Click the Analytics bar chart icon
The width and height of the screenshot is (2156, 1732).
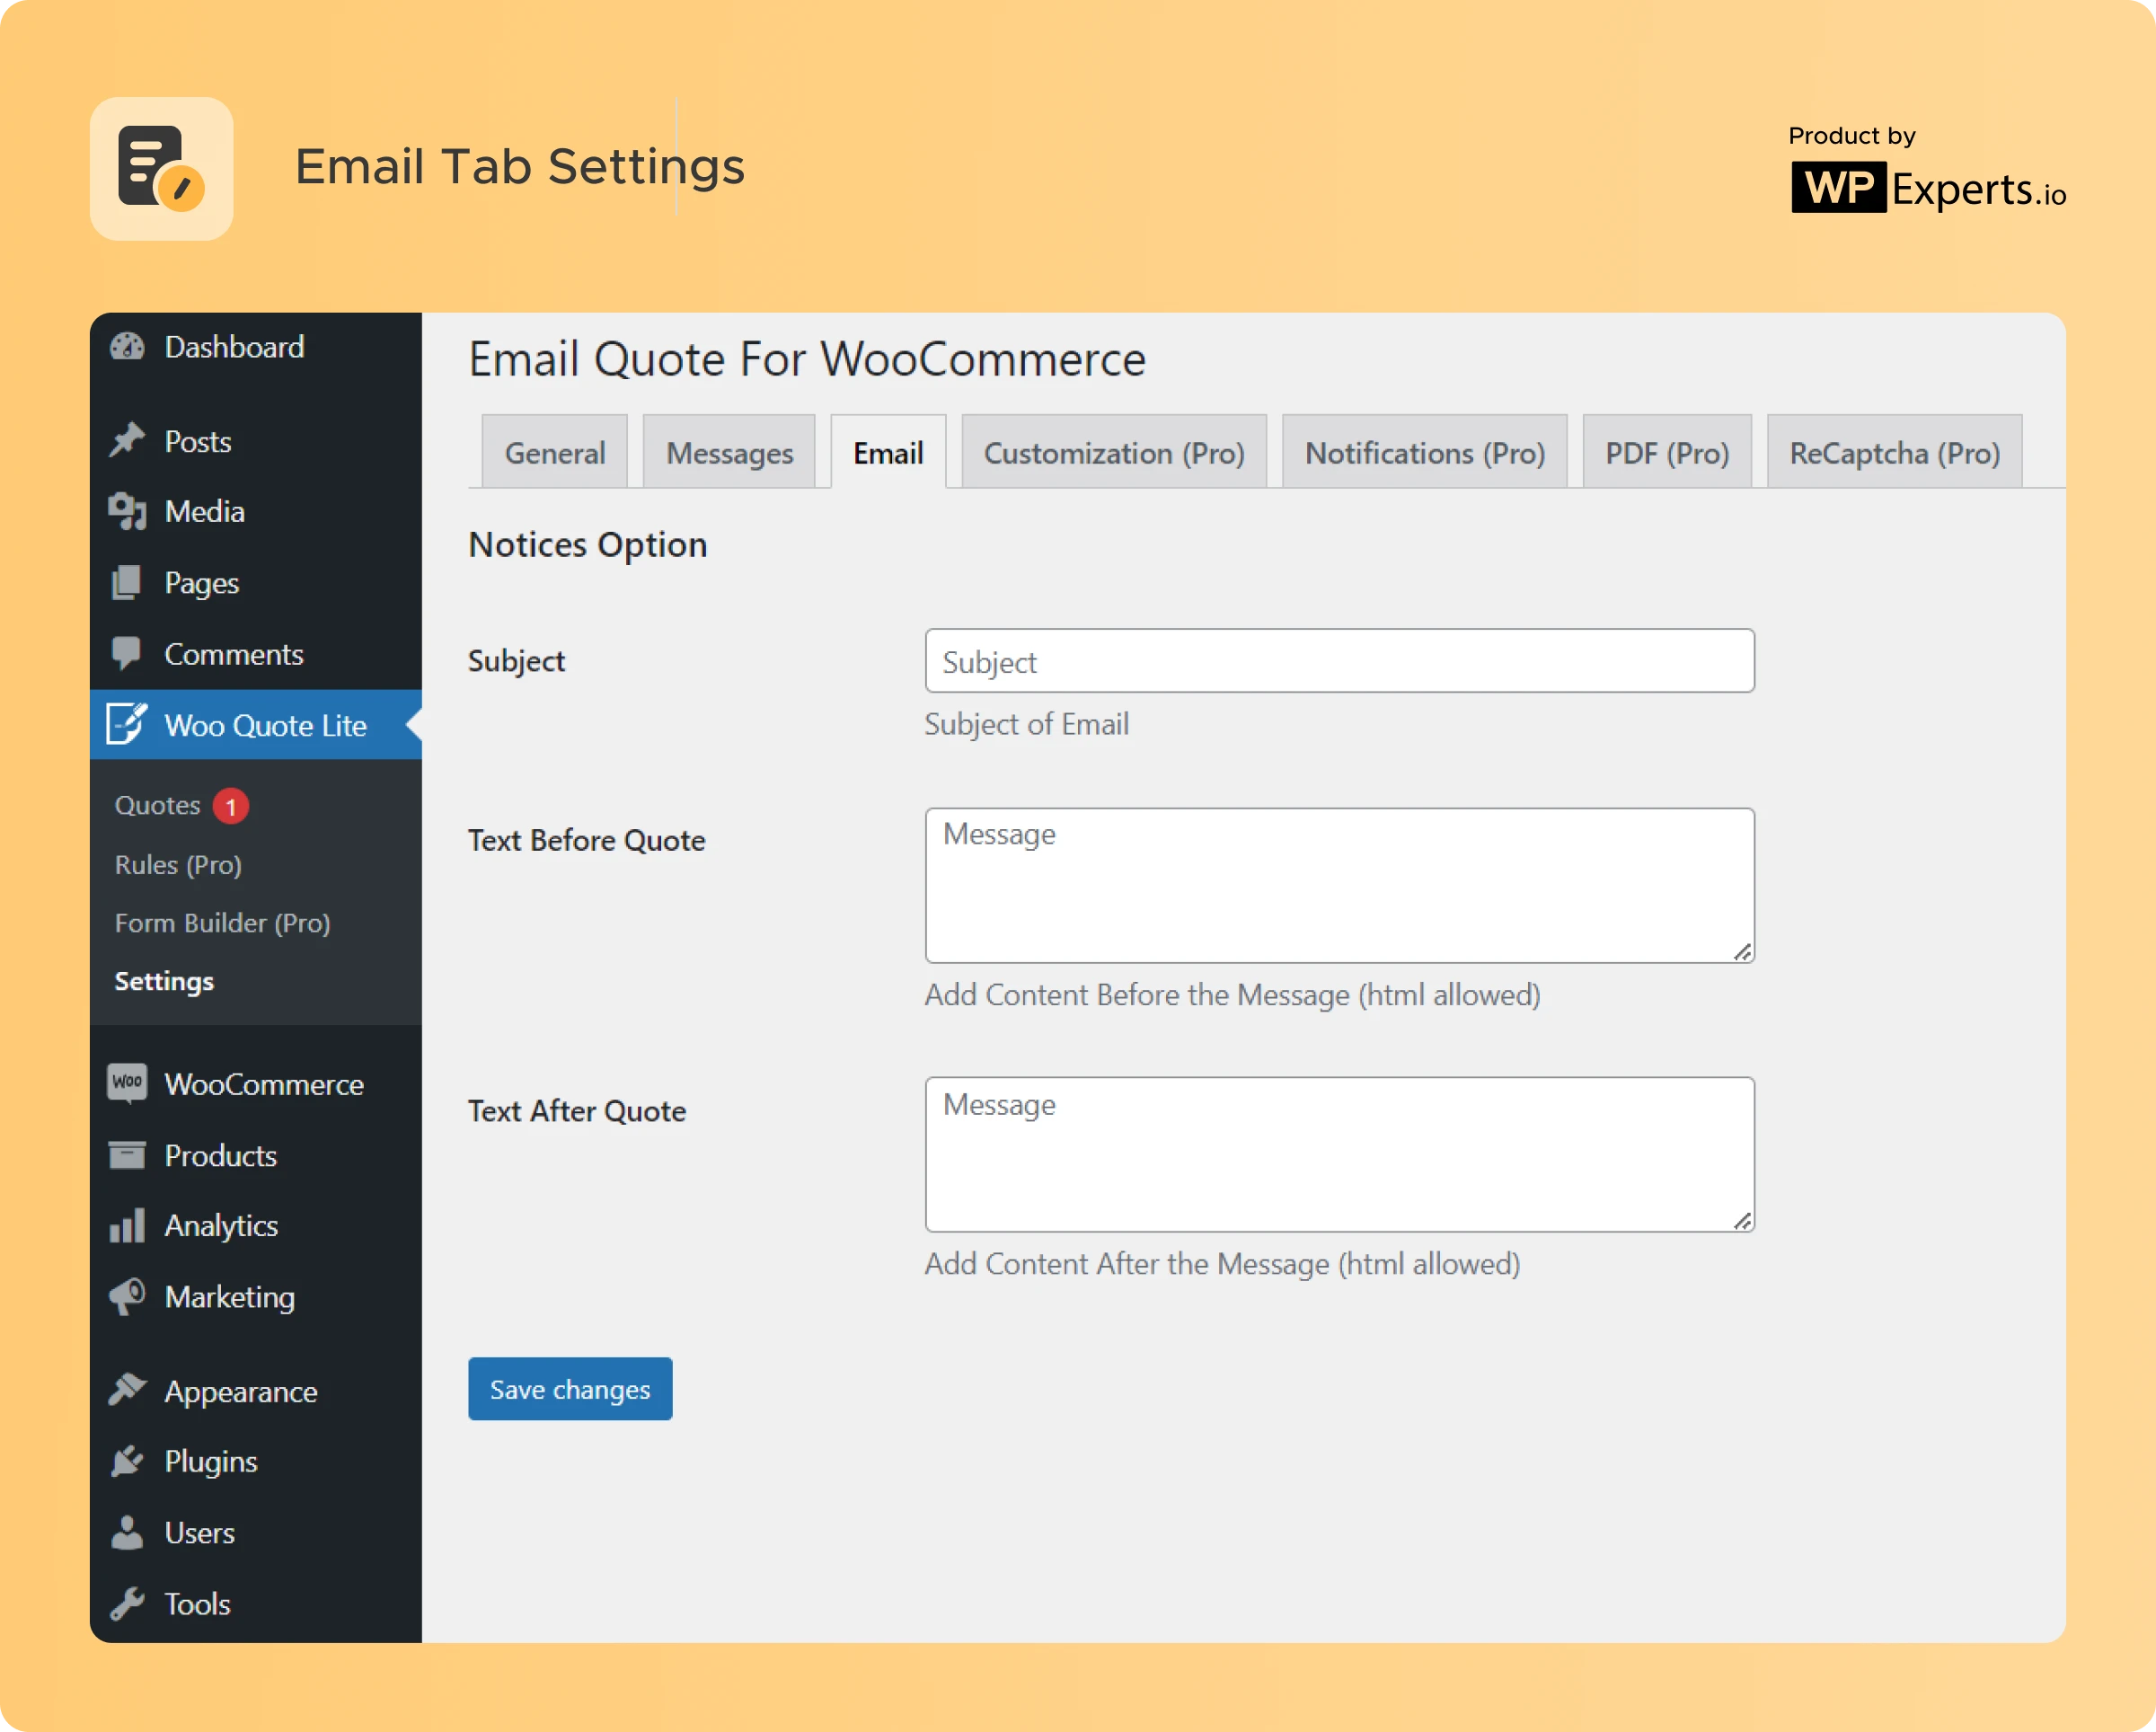click(x=127, y=1226)
